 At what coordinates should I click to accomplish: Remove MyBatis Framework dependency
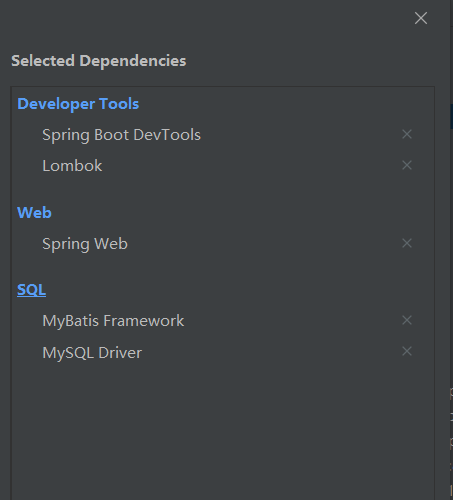407,320
